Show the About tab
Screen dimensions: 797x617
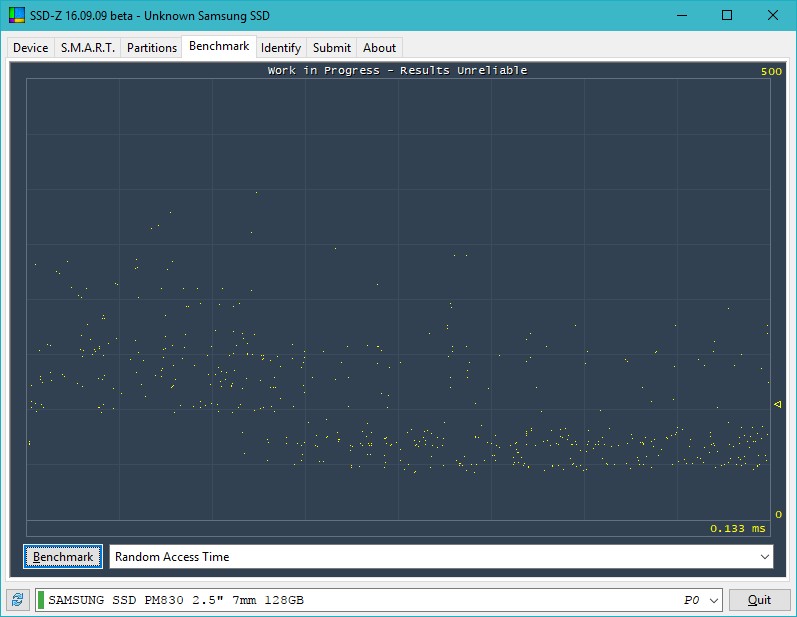click(x=379, y=48)
